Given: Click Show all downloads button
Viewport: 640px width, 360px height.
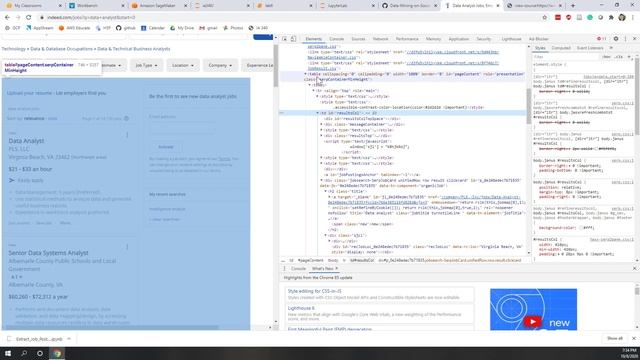Looking at the screenshot, I should [615, 338].
